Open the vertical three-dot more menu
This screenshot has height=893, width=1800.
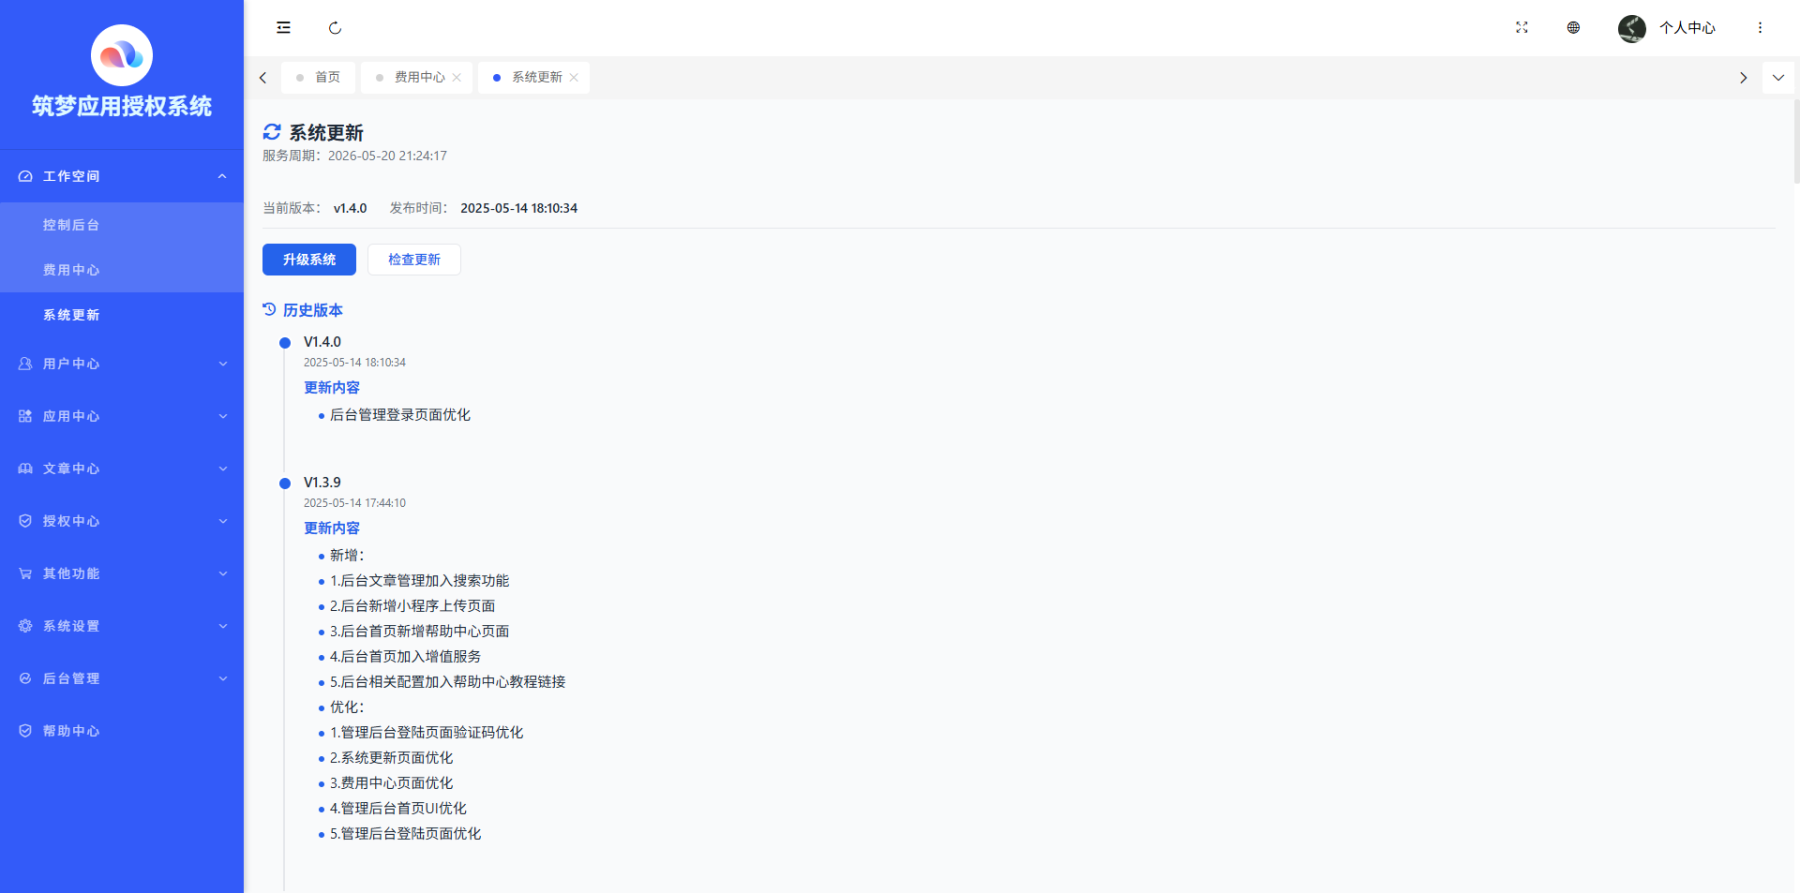coord(1760,28)
